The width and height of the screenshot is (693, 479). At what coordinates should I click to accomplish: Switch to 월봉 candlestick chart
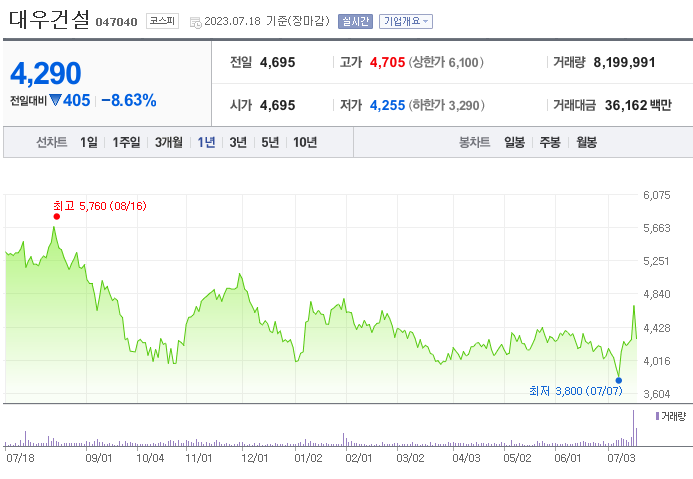[x=586, y=142]
